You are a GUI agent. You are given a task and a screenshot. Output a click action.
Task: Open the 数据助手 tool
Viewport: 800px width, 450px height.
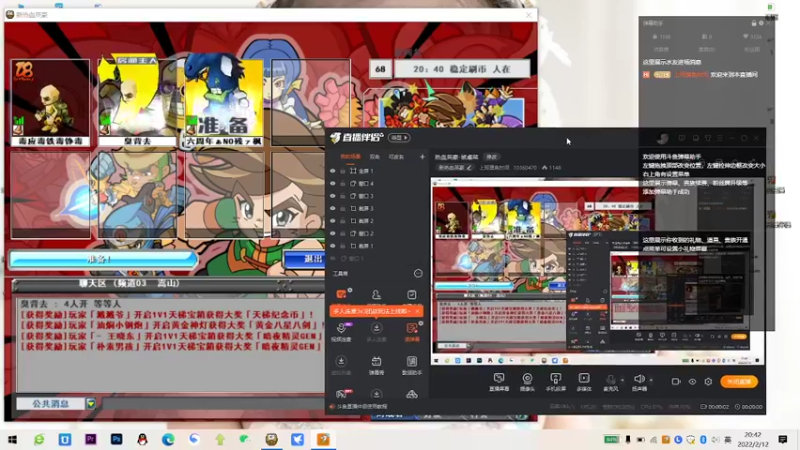coord(412,365)
